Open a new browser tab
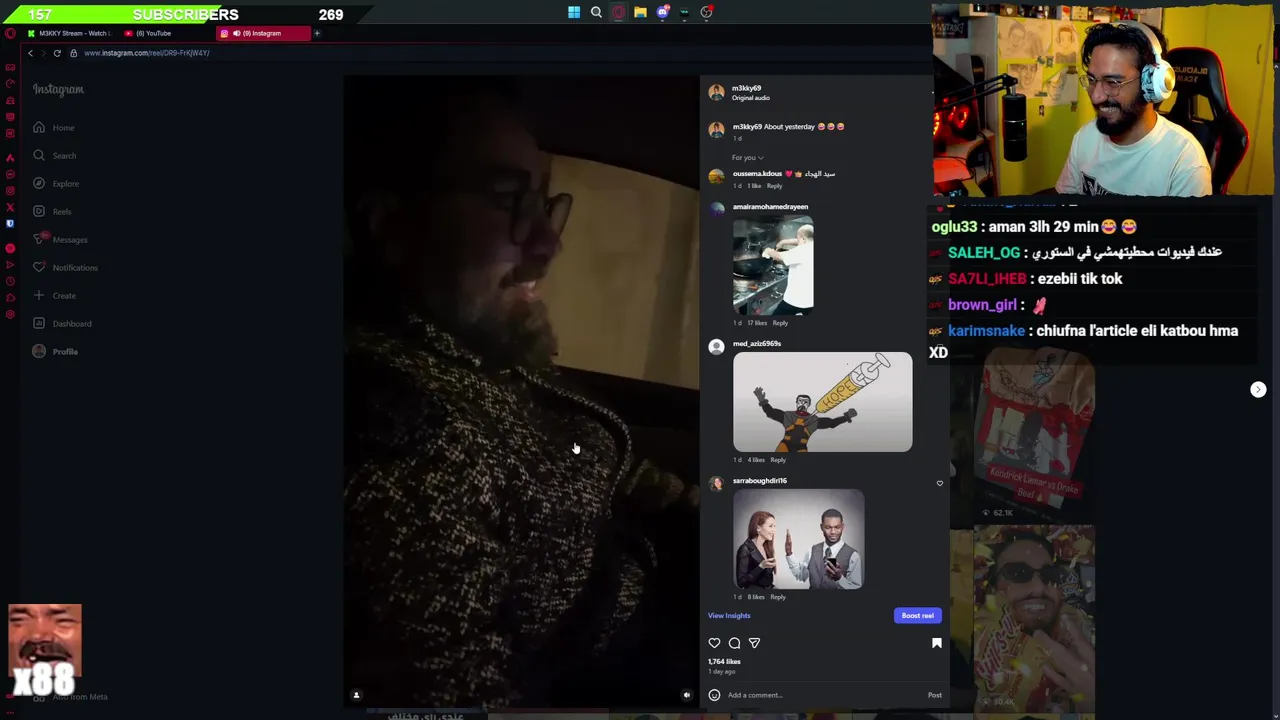The image size is (1280, 720). point(317,33)
